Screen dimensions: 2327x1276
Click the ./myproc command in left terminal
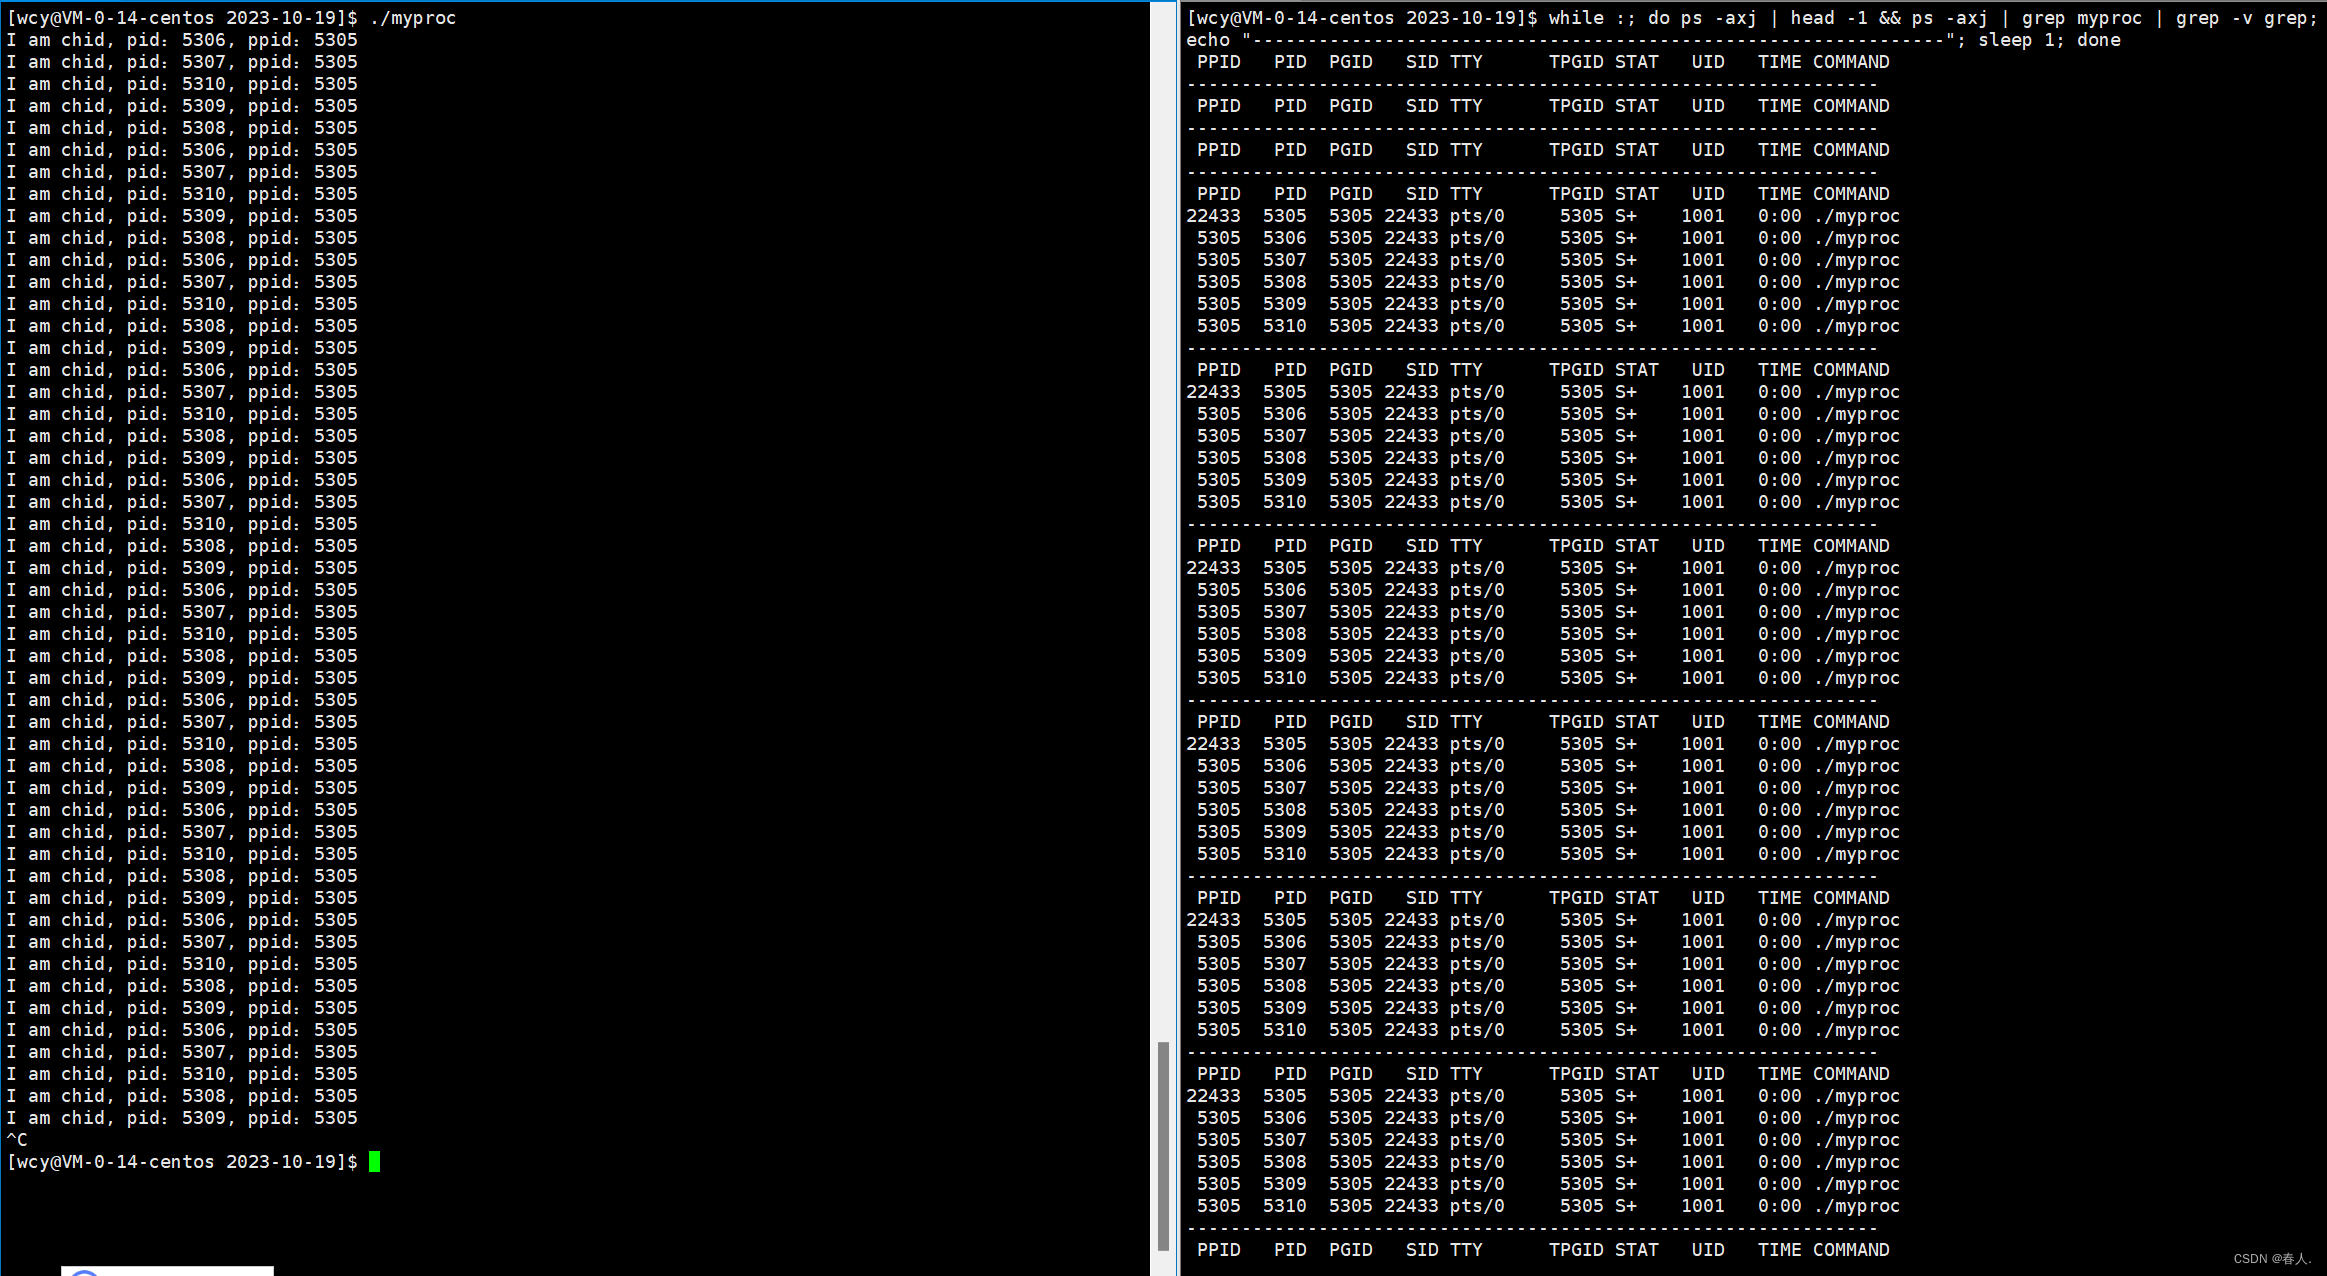point(413,18)
